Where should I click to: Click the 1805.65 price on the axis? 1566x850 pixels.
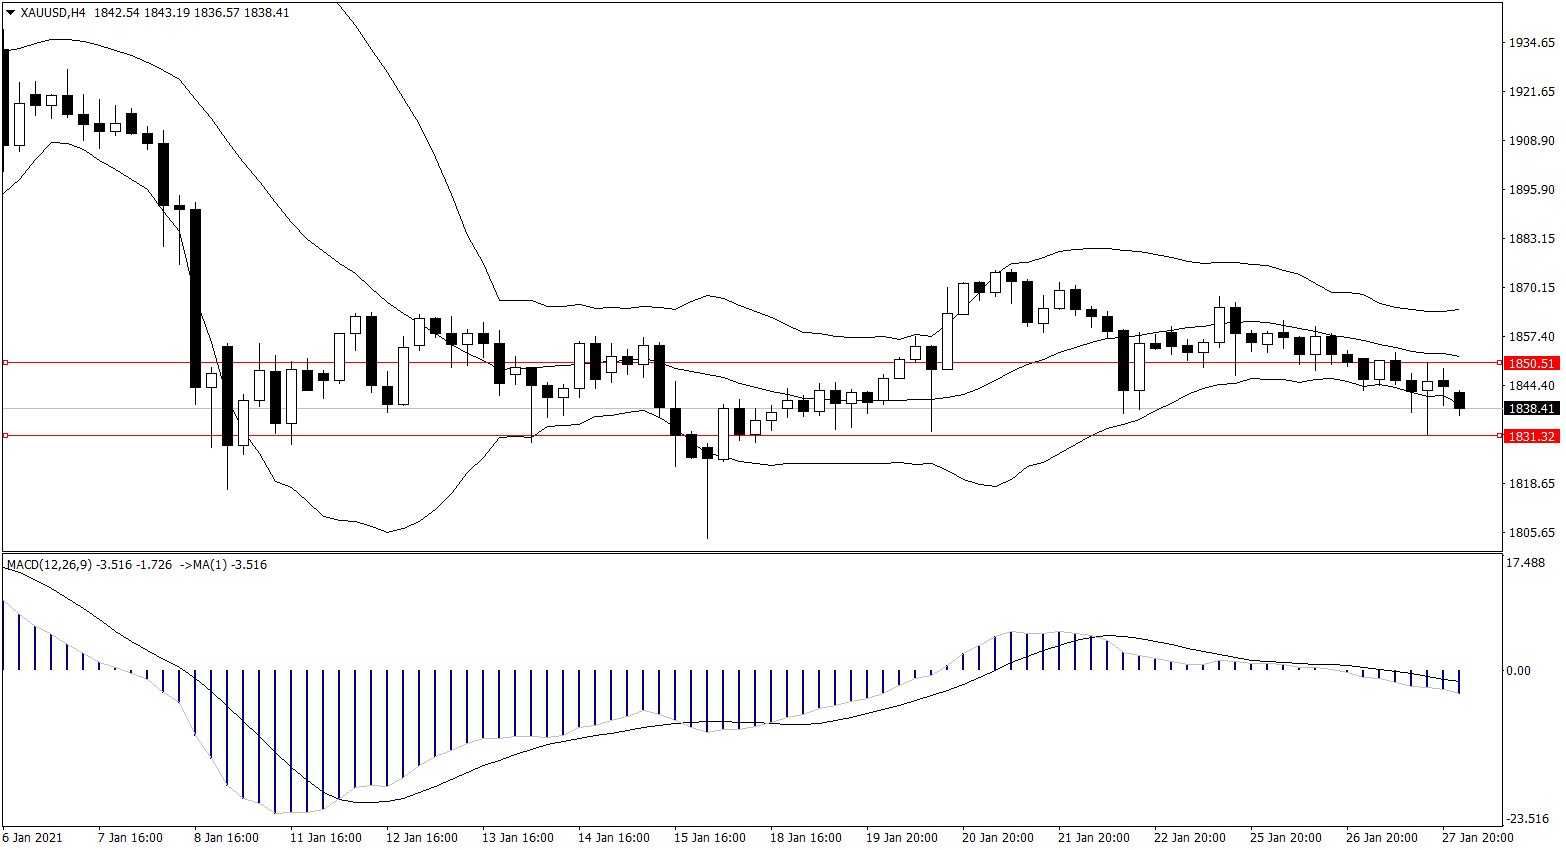tap(1531, 533)
